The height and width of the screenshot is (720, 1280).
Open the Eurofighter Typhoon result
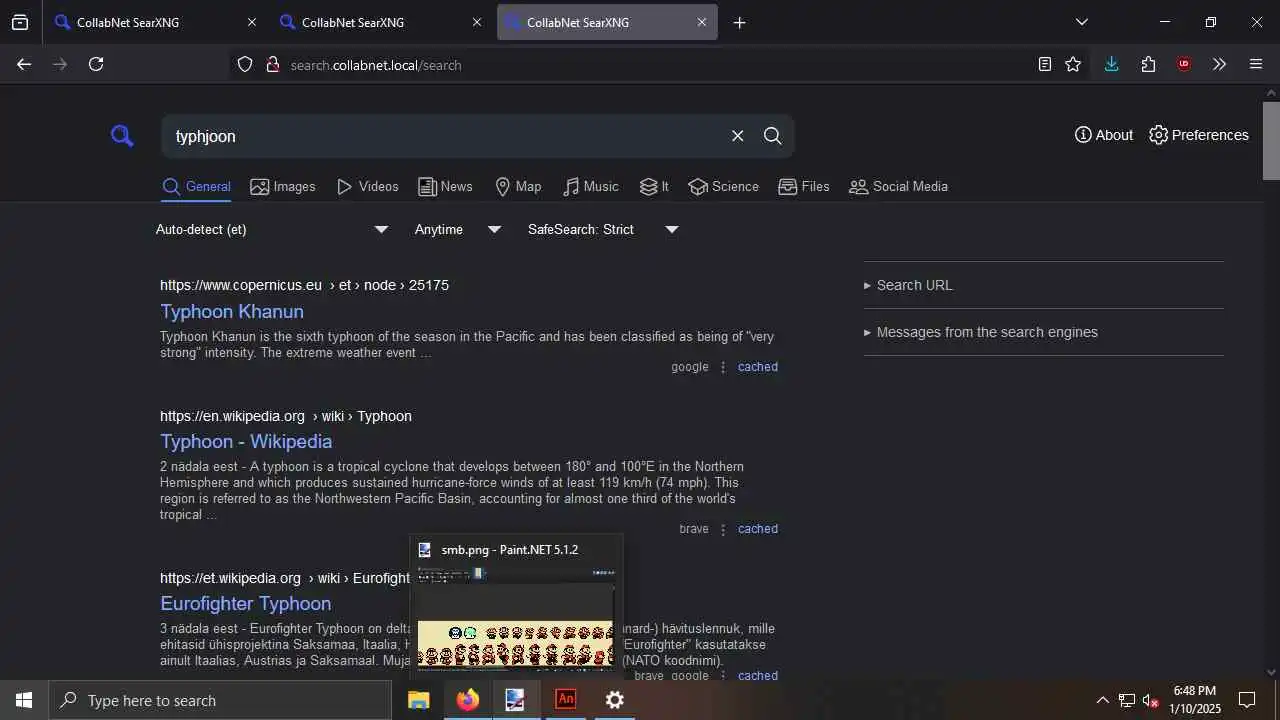tap(246, 603)
